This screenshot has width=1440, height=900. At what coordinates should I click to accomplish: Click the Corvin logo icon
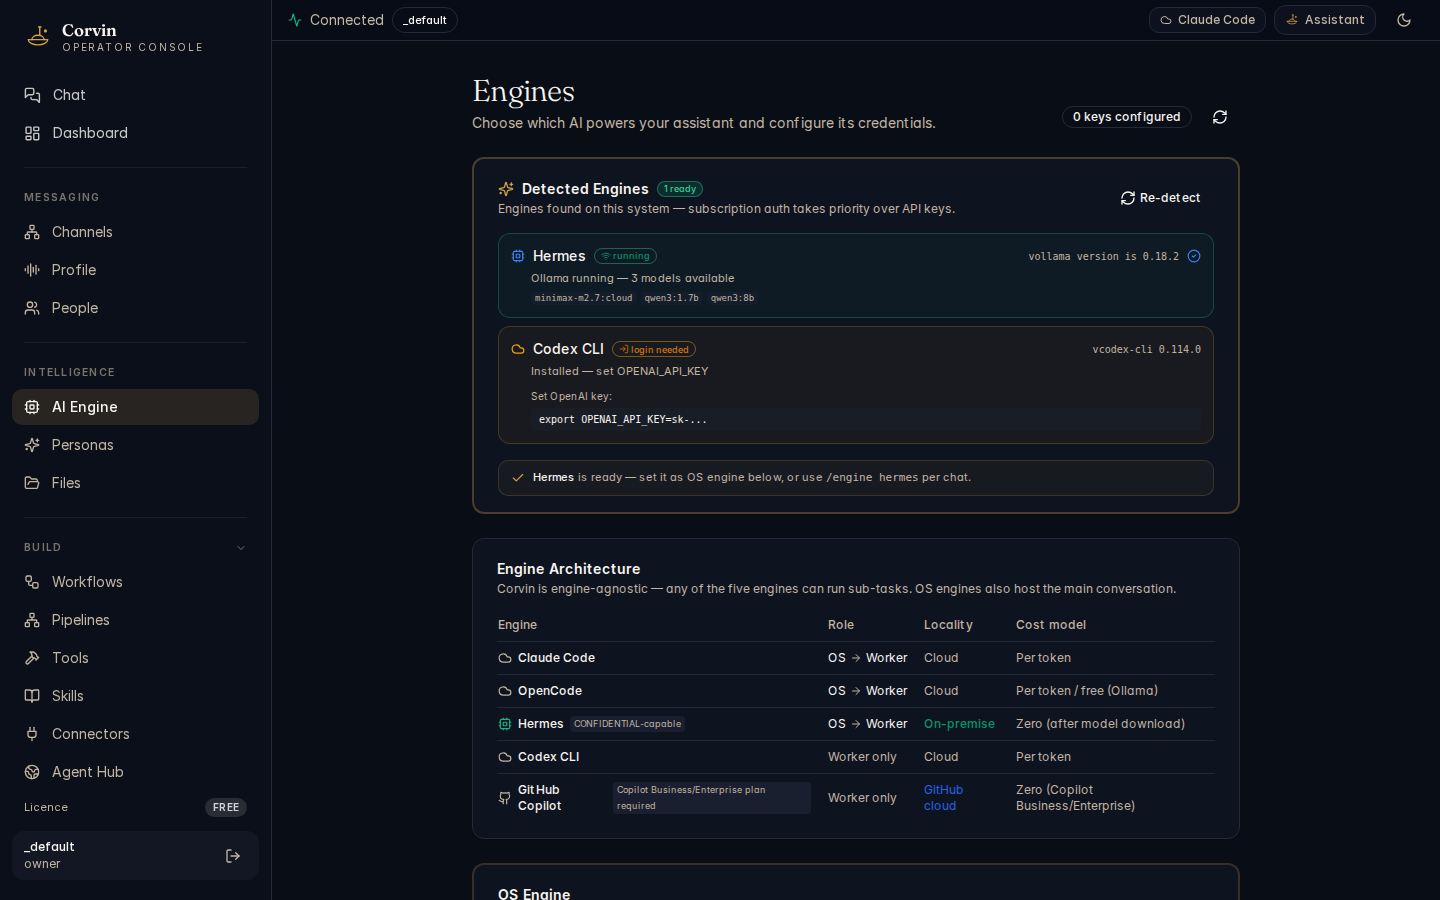[38, 37]
